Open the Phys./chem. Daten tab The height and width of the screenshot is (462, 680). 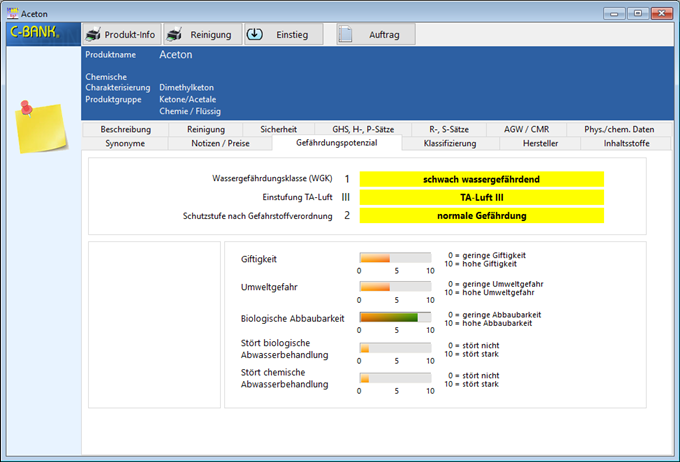click(x=620, y=130)
